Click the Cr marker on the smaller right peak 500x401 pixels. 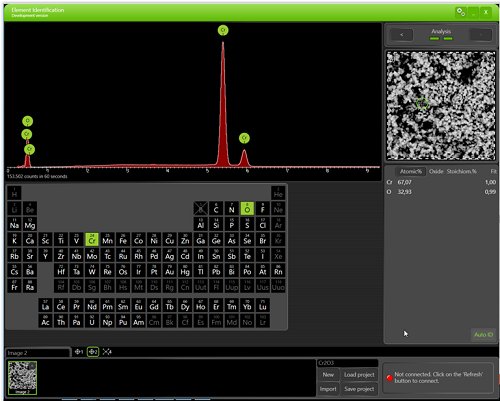pyautogui.click(x=244, y=138)
